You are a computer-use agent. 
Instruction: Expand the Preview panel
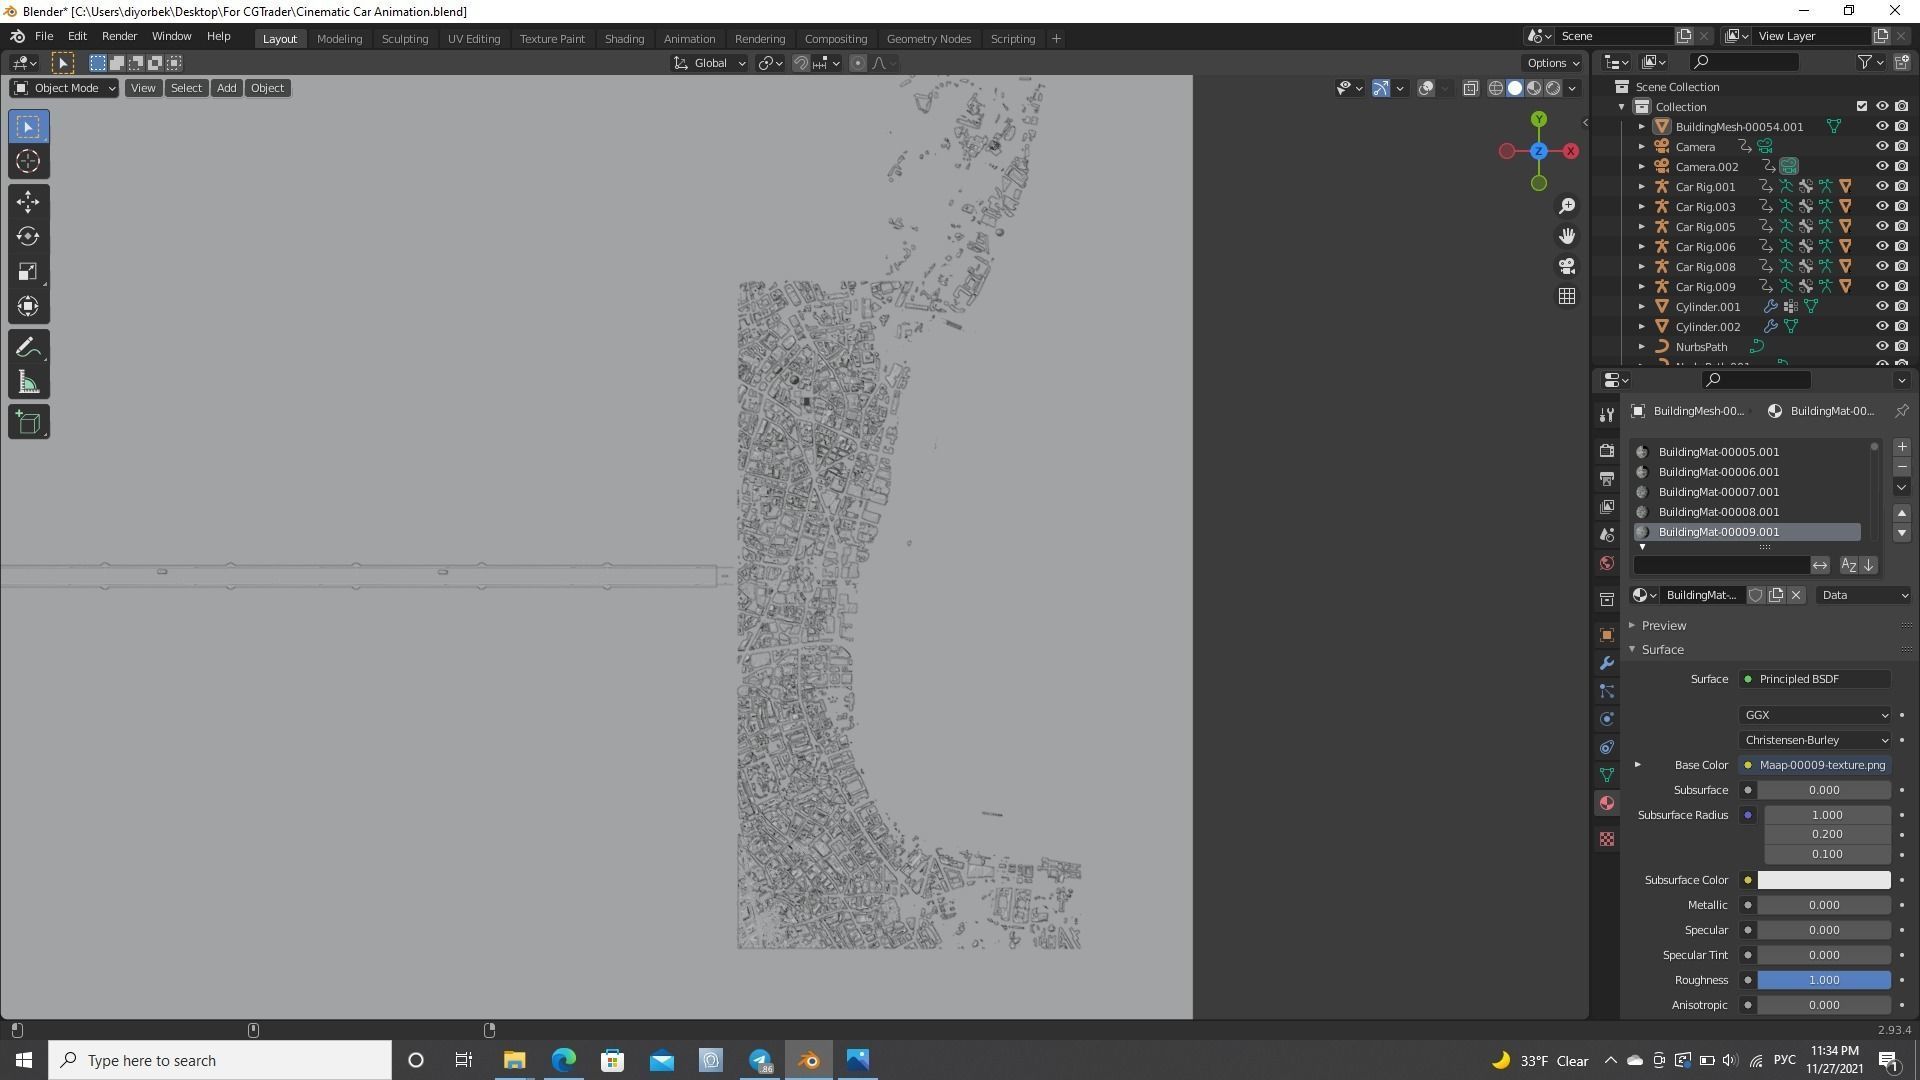click(x=1663, y=626)
